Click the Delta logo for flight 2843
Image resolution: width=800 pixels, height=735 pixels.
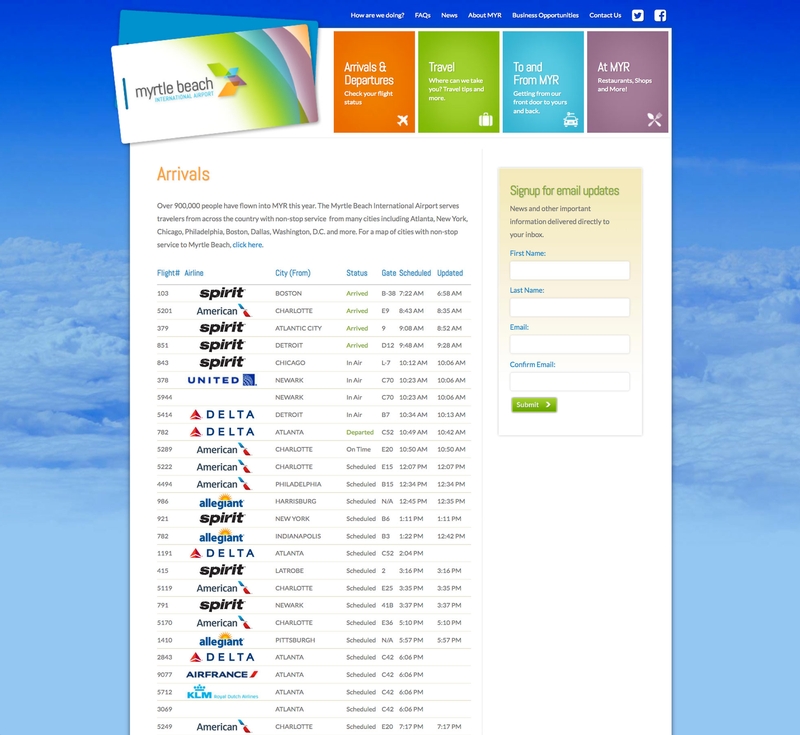point(222,657)
